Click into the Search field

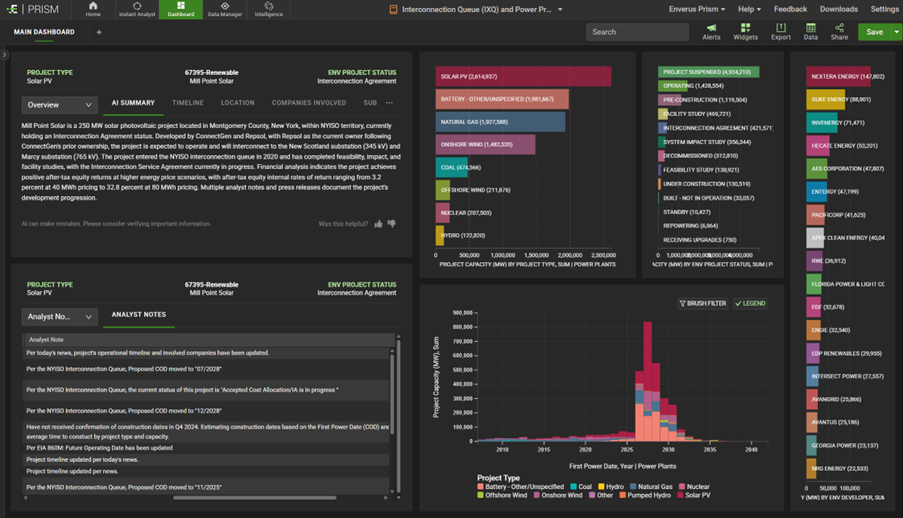coord(637,32)
